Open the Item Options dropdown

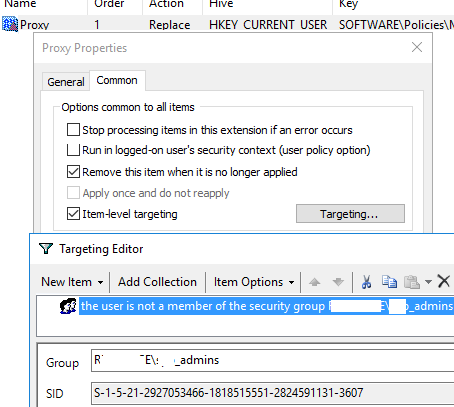[254, 282]
